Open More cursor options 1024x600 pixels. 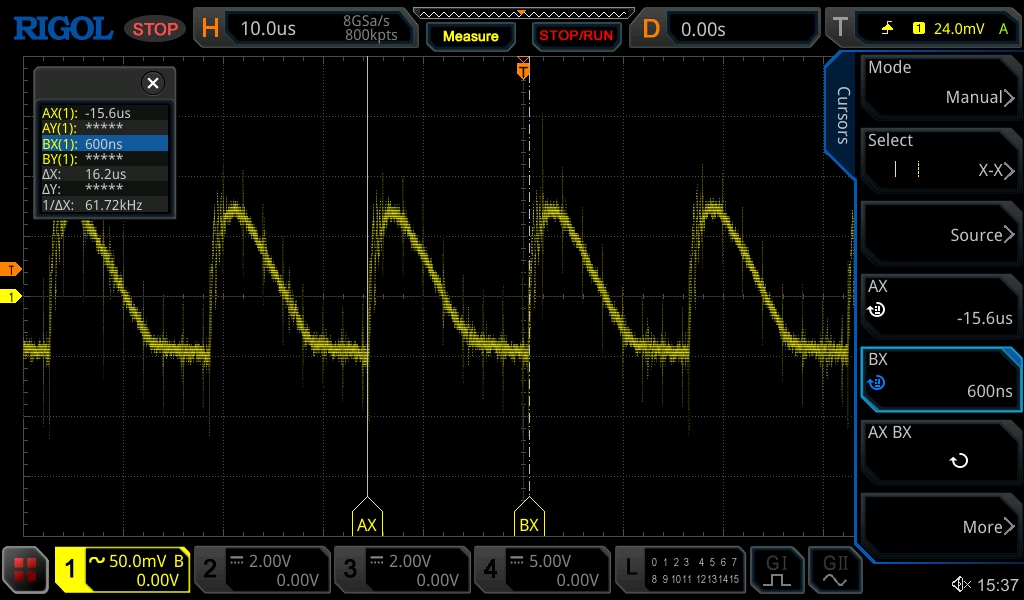click(x=940, y=526)
